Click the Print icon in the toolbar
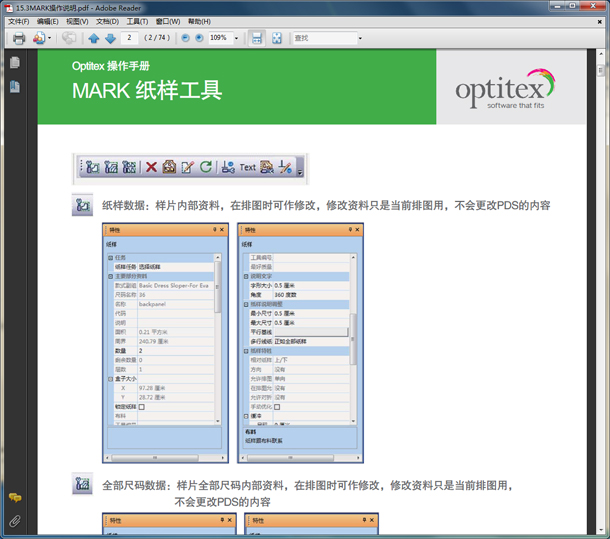610x539 pixels. pyautogui.click(x=19, y=38)
